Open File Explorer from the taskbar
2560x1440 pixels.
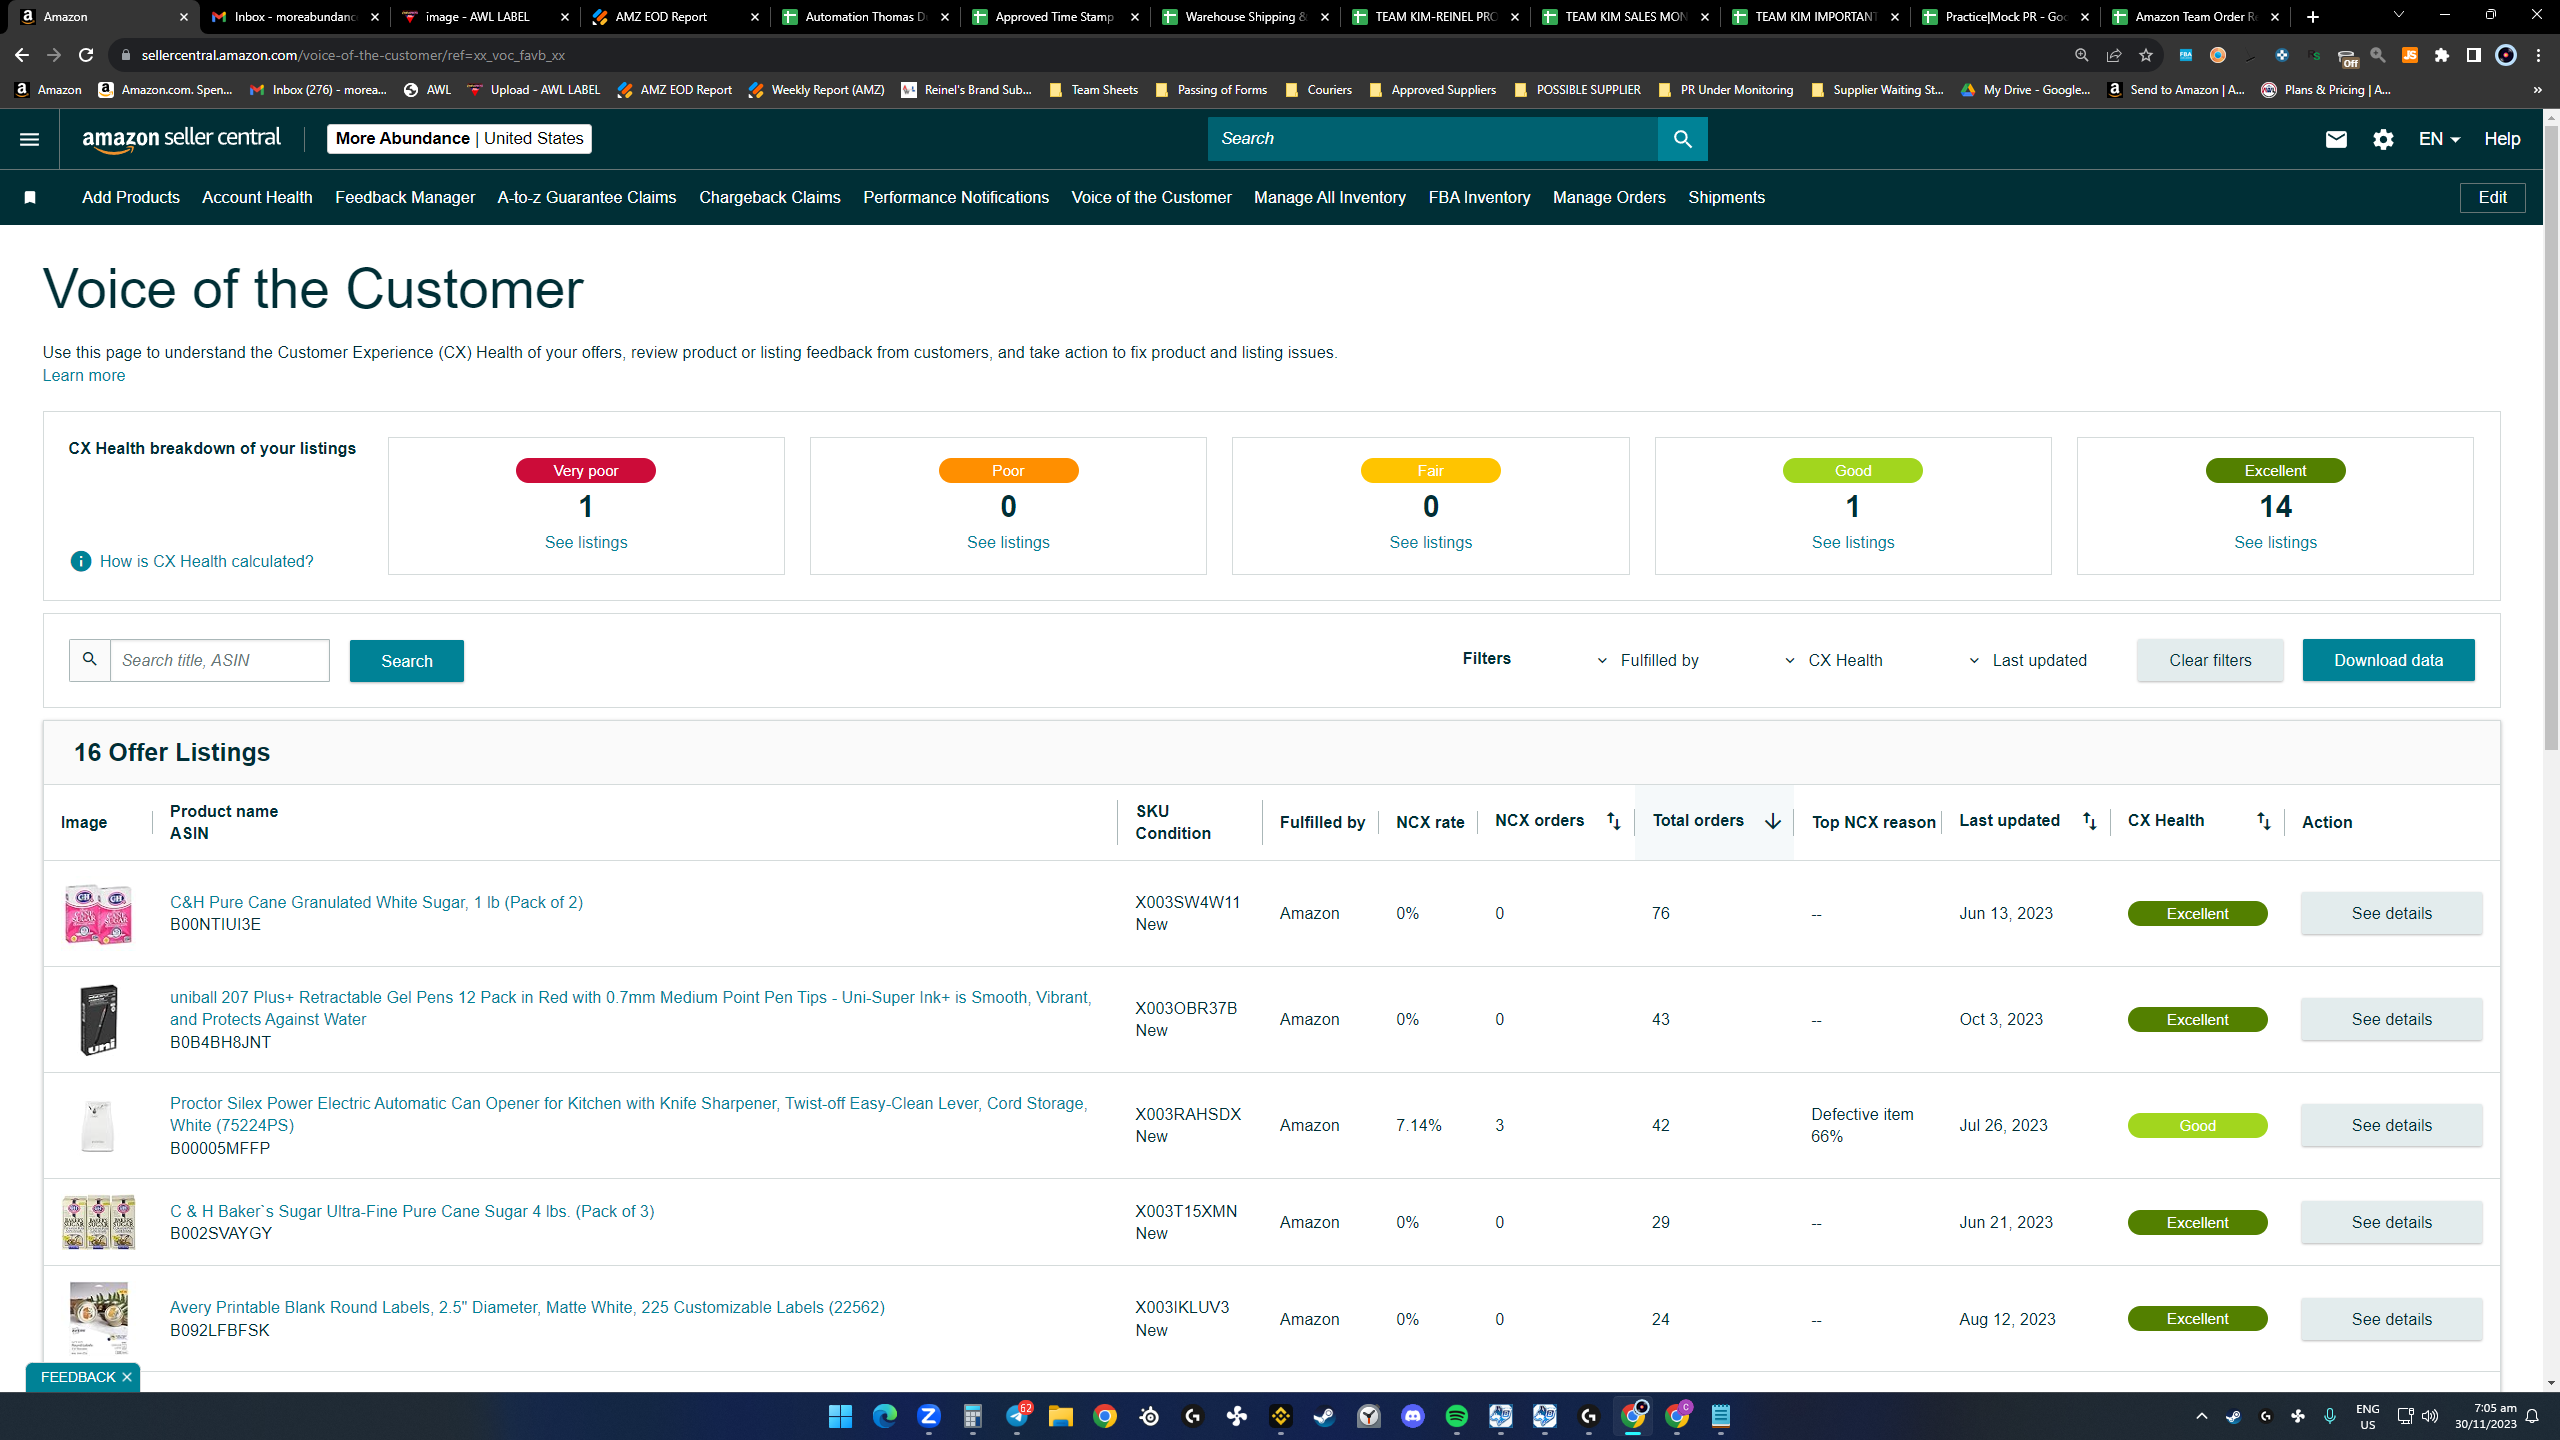(1061, 1416)
